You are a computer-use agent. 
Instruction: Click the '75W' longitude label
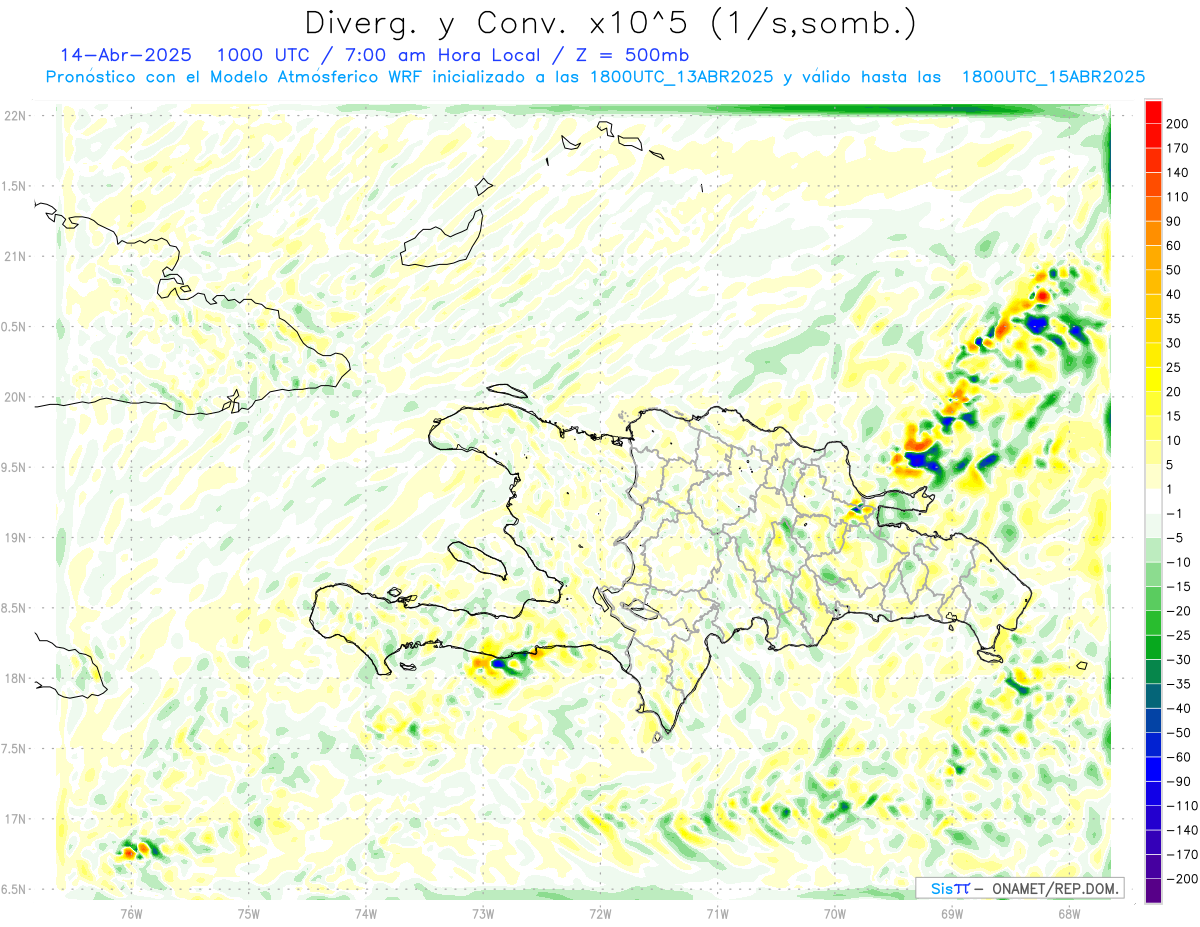coord(249,913)
